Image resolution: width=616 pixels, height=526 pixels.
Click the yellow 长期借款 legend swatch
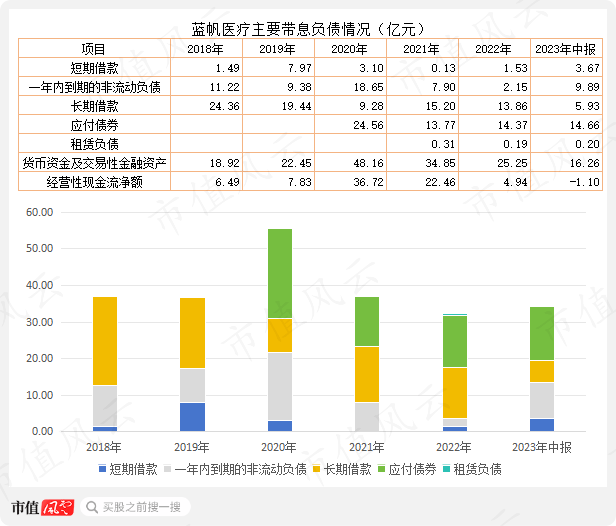[x=317, y=469]
